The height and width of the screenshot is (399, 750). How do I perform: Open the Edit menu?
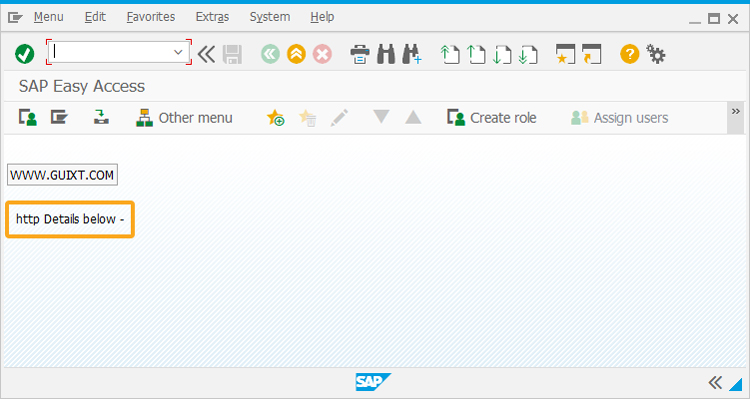pos(95,17)
